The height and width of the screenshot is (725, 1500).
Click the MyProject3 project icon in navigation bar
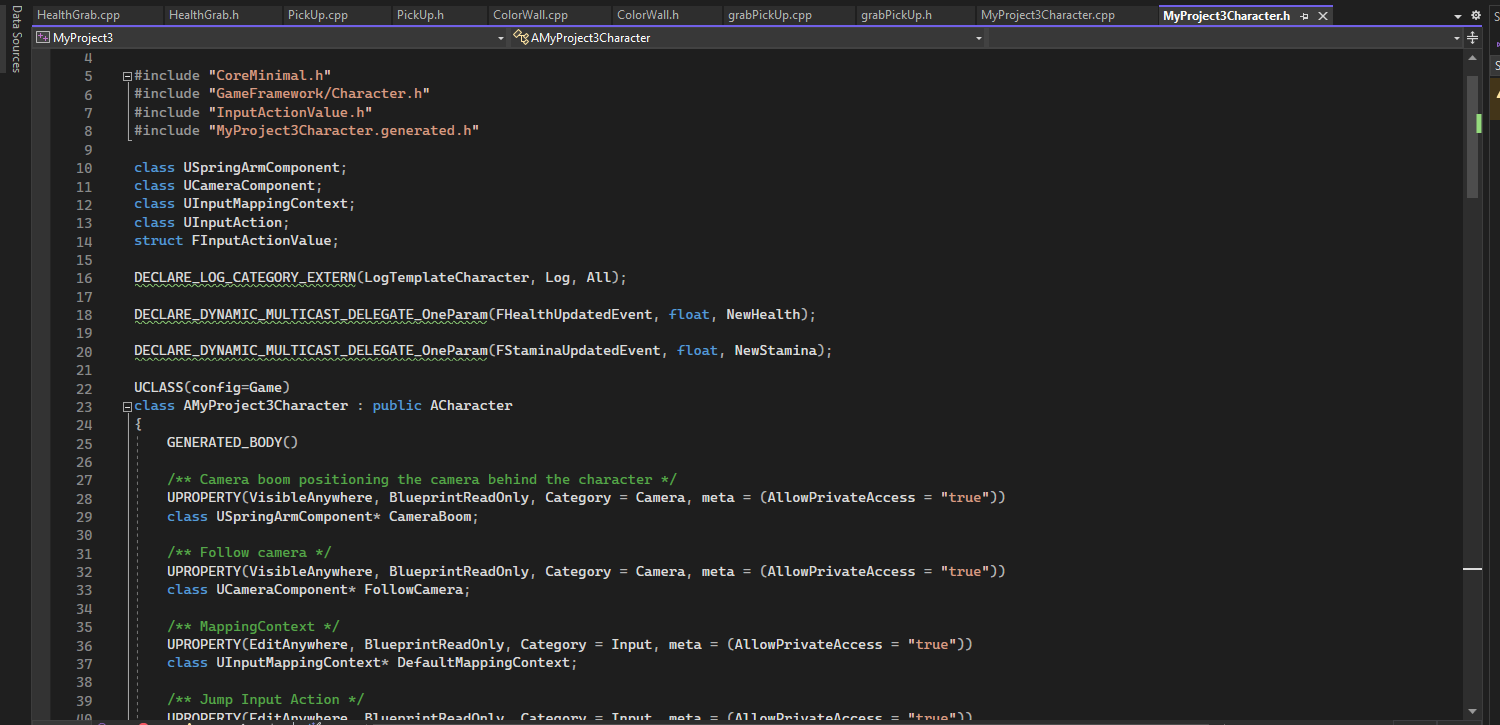[x=43, y=38]
